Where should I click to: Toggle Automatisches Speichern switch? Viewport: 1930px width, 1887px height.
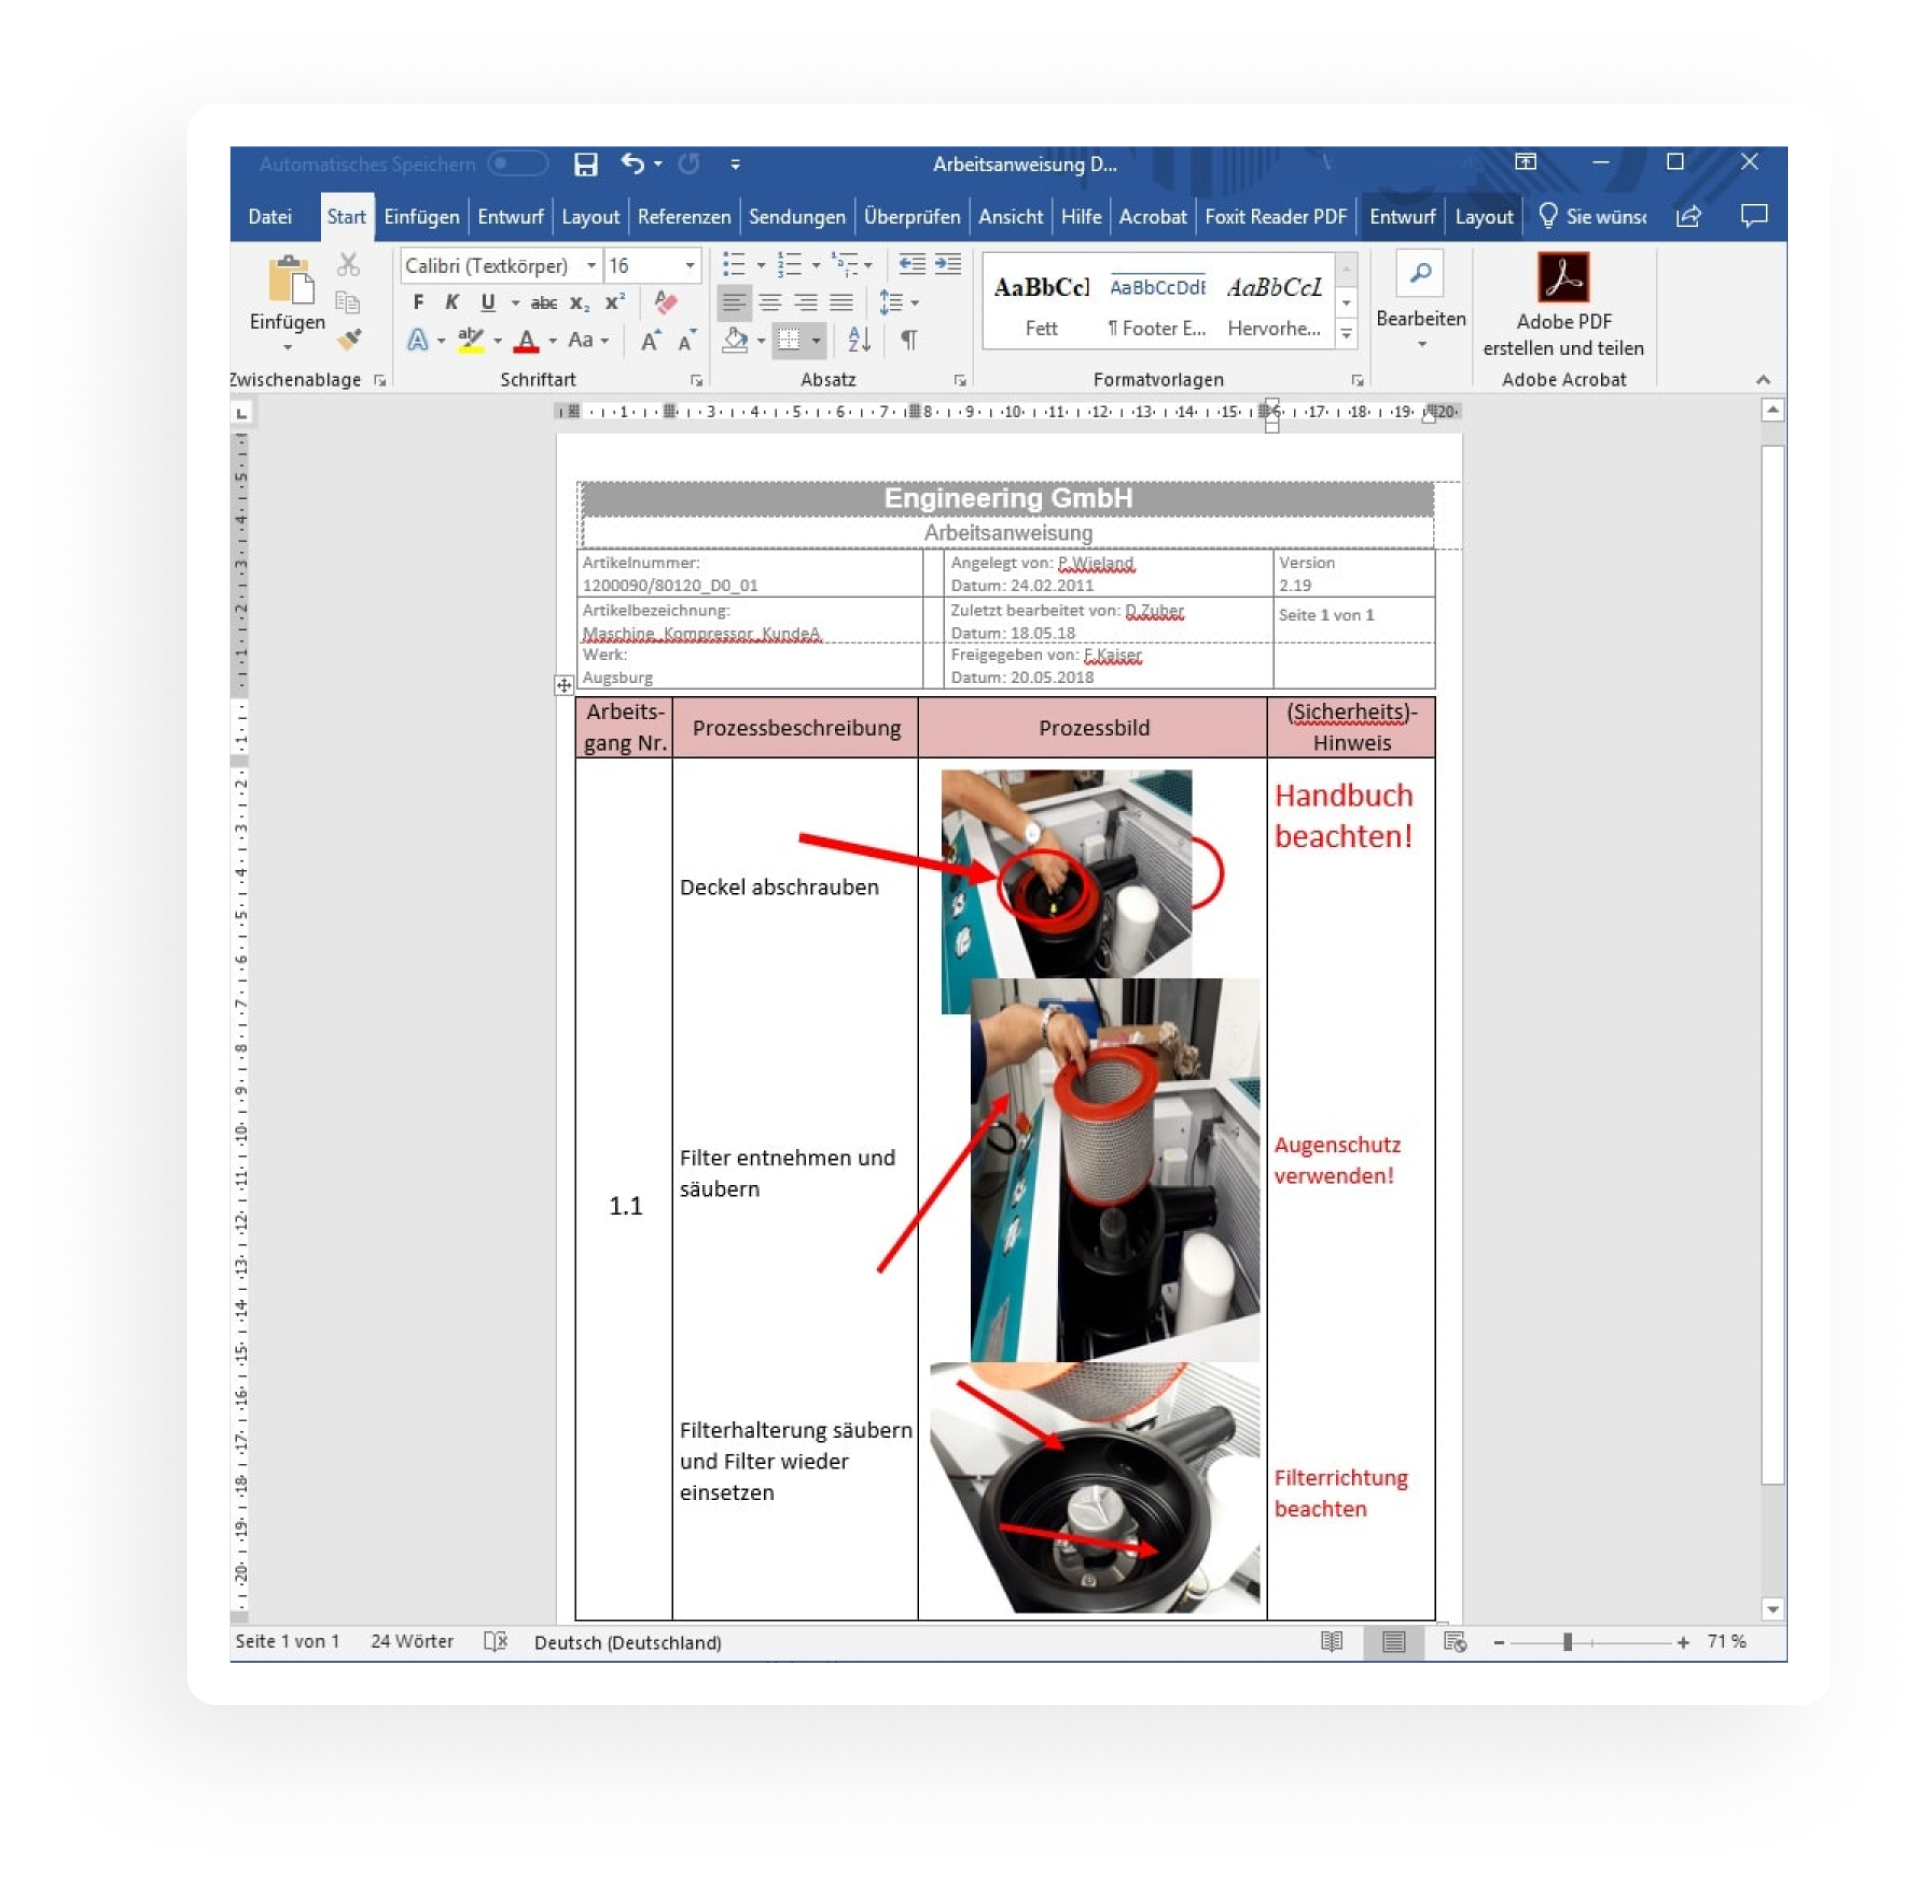[517, 163]
